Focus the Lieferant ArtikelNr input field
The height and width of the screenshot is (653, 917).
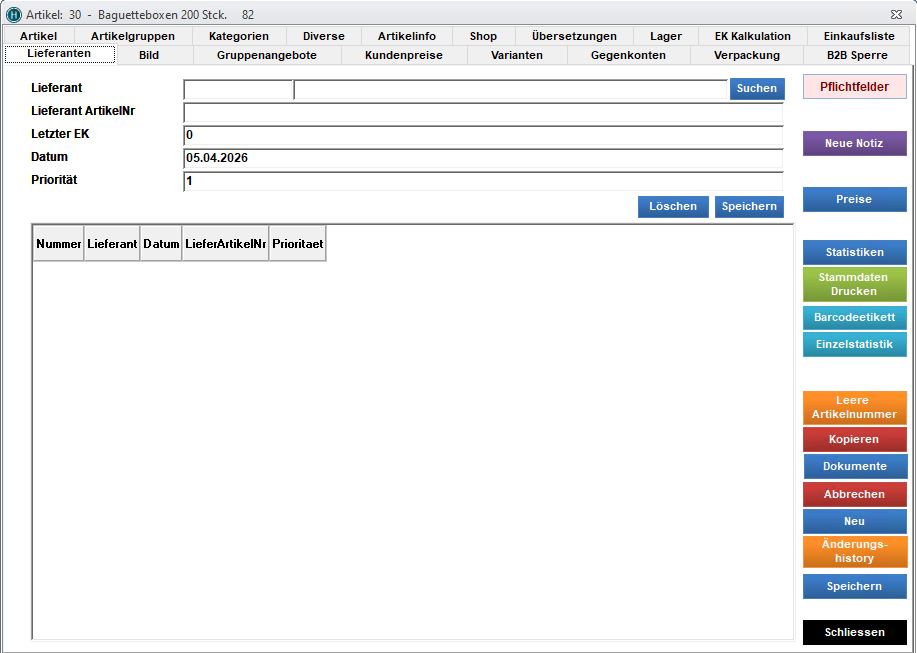click(x=483, y=113)
